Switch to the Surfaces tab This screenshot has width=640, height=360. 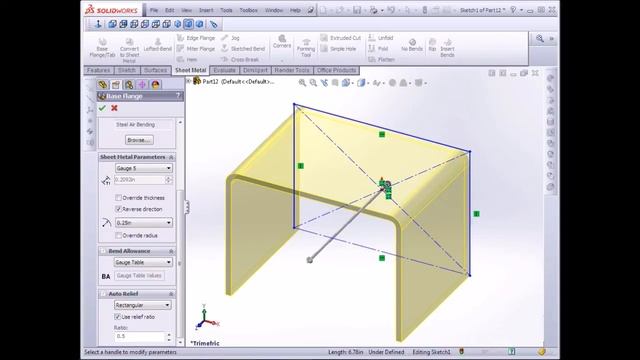tap(156, 70)
